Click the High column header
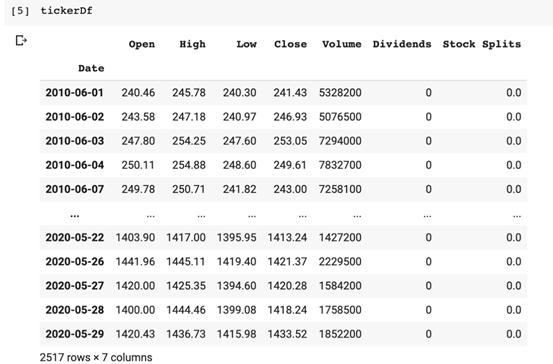Viewport: 553px width, 364px height. click(x=192, y=44)
